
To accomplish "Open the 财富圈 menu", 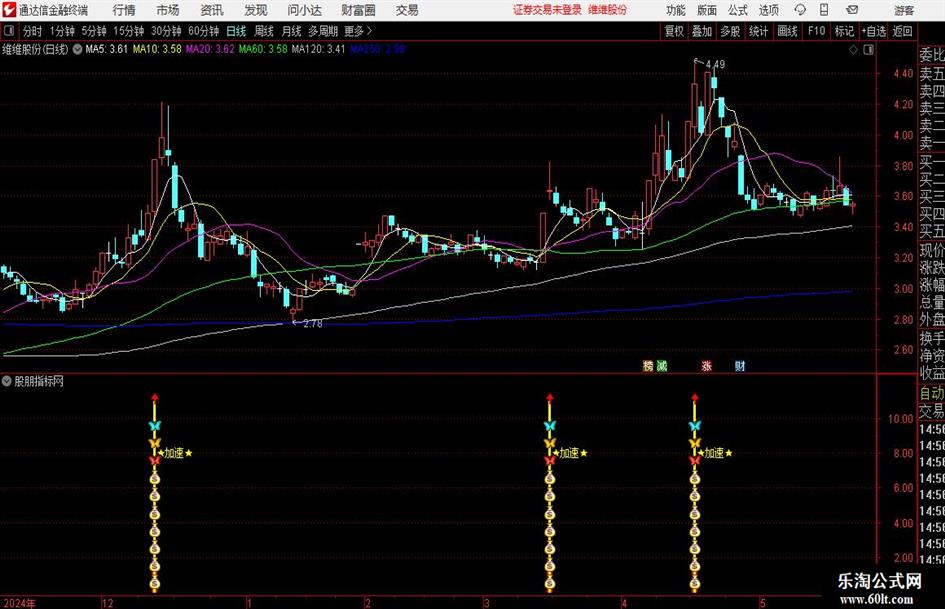I will 358,10.
